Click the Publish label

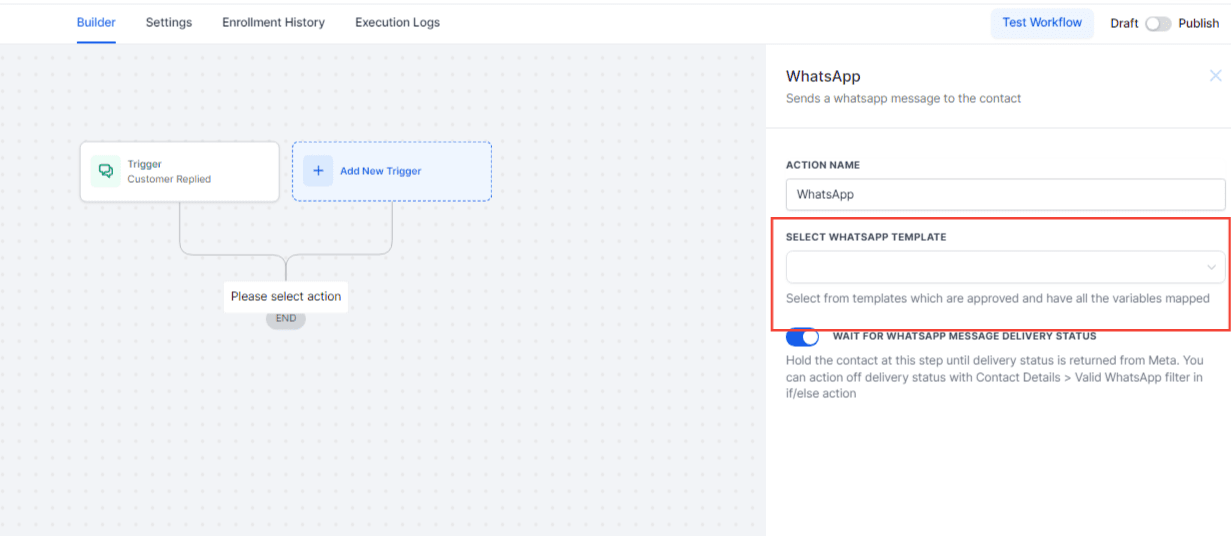click(x=1198, y=24)
